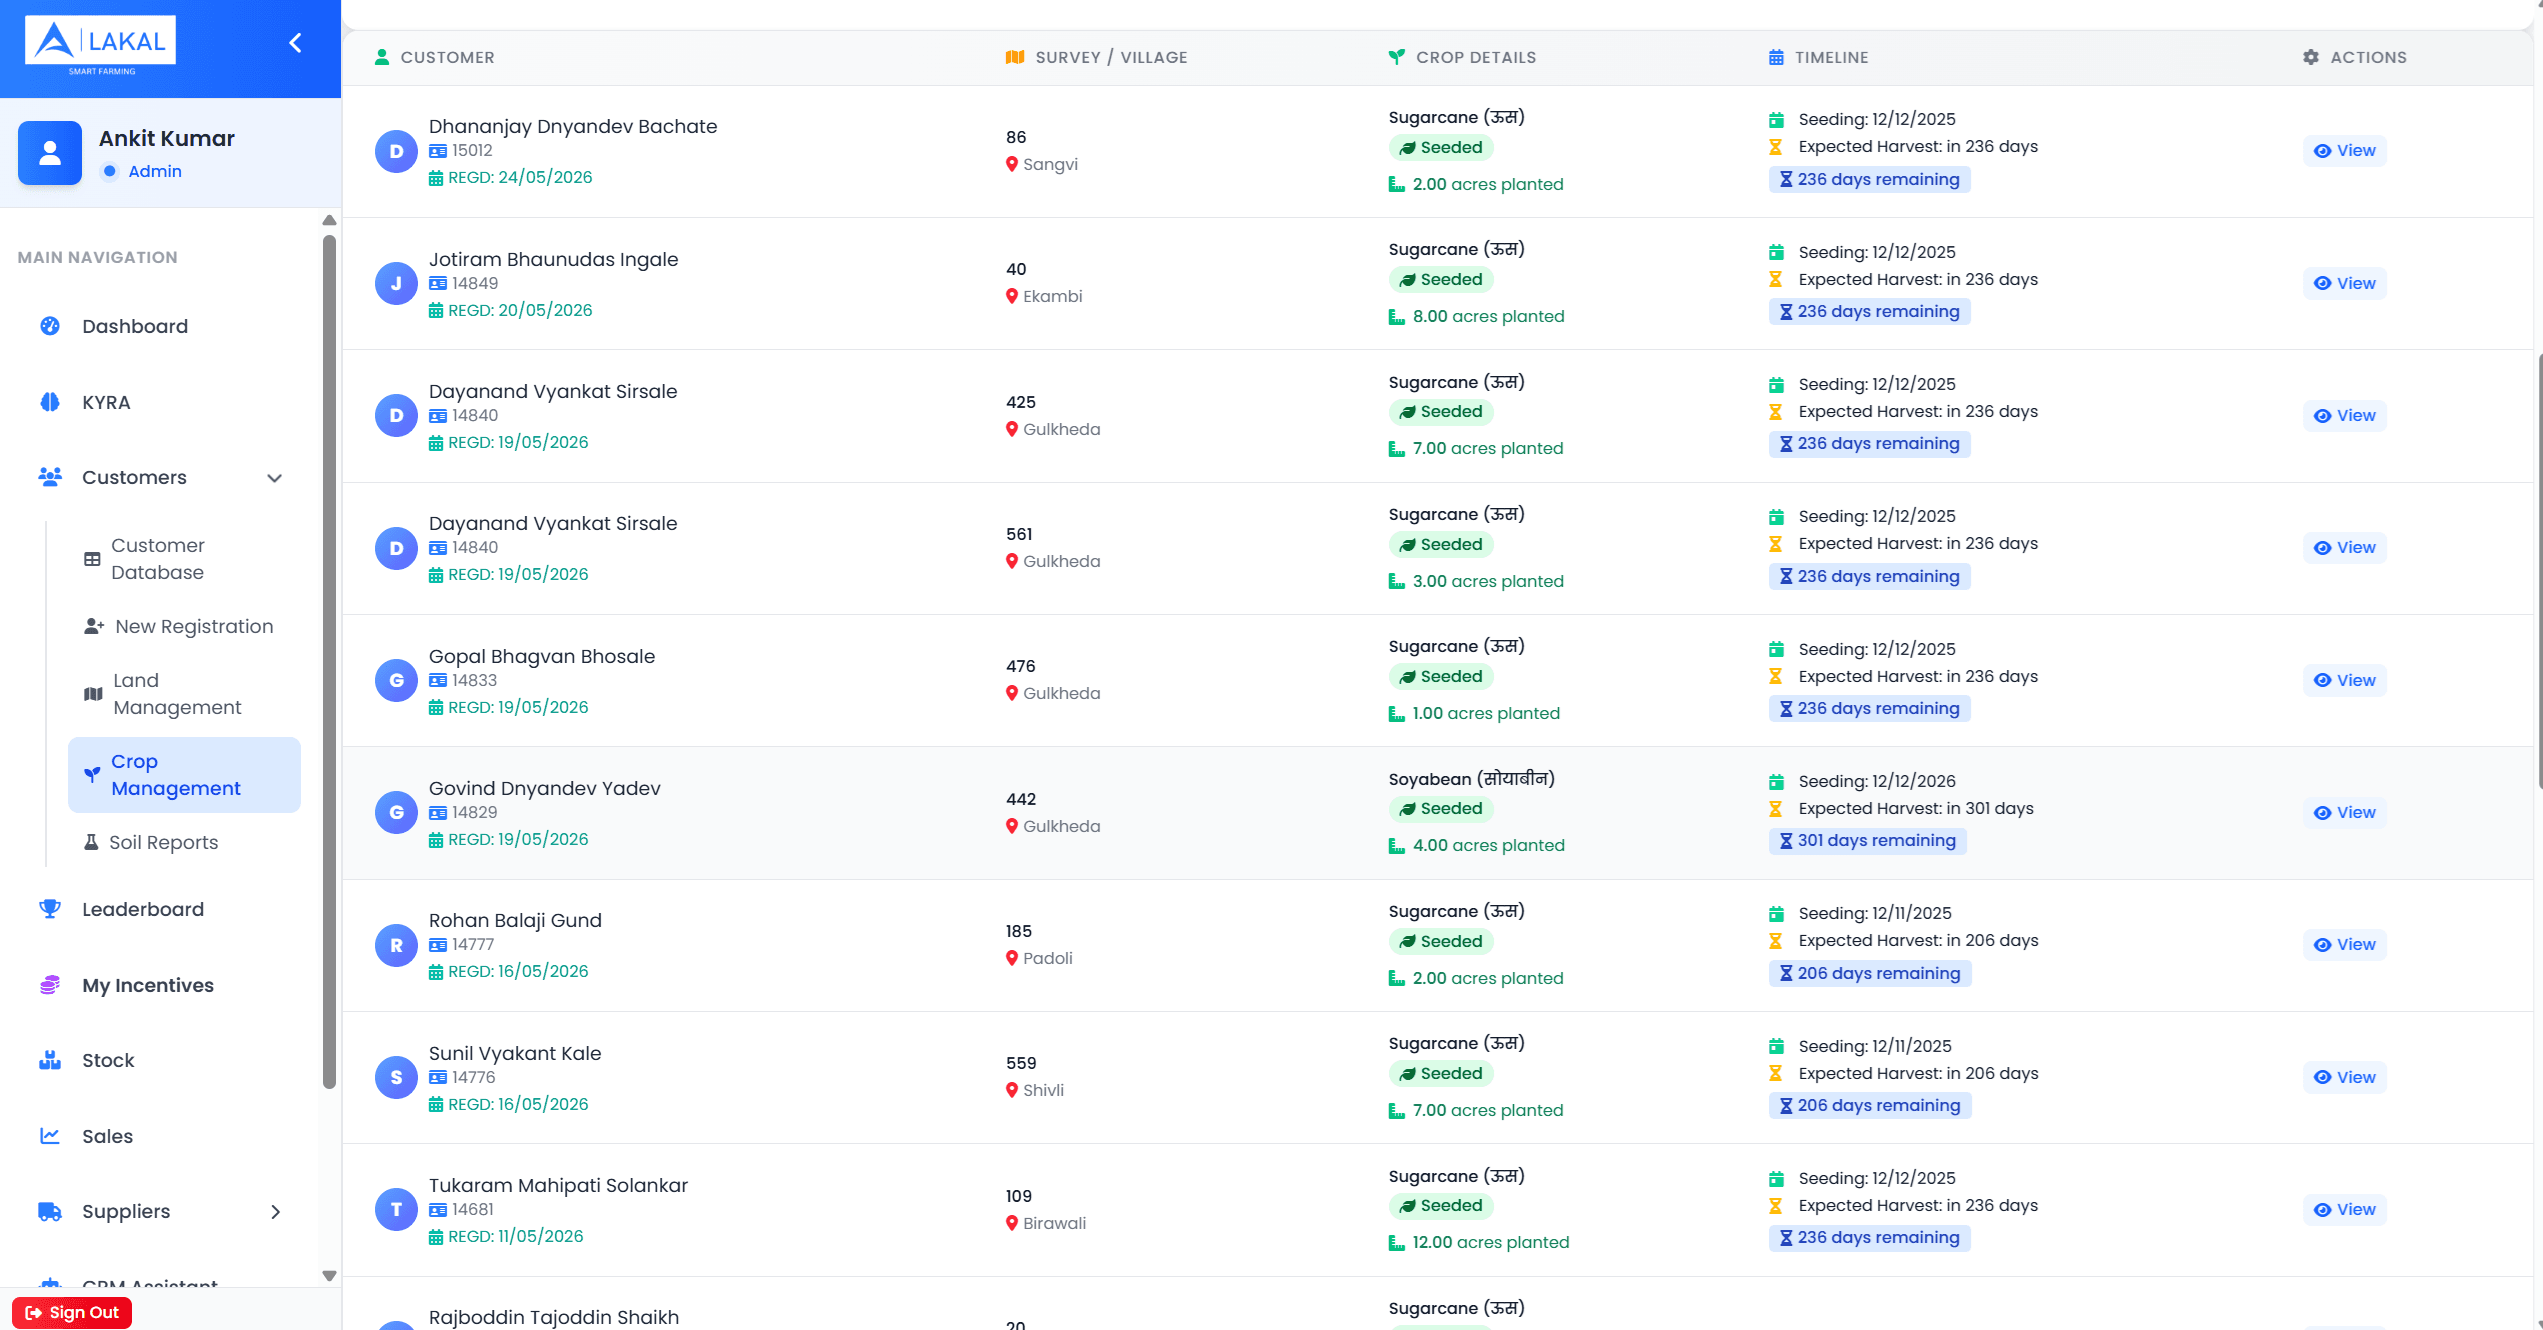Click Sangvi village location
This screenshot has width=2543, height=1330.
[x=1049, y=164]
